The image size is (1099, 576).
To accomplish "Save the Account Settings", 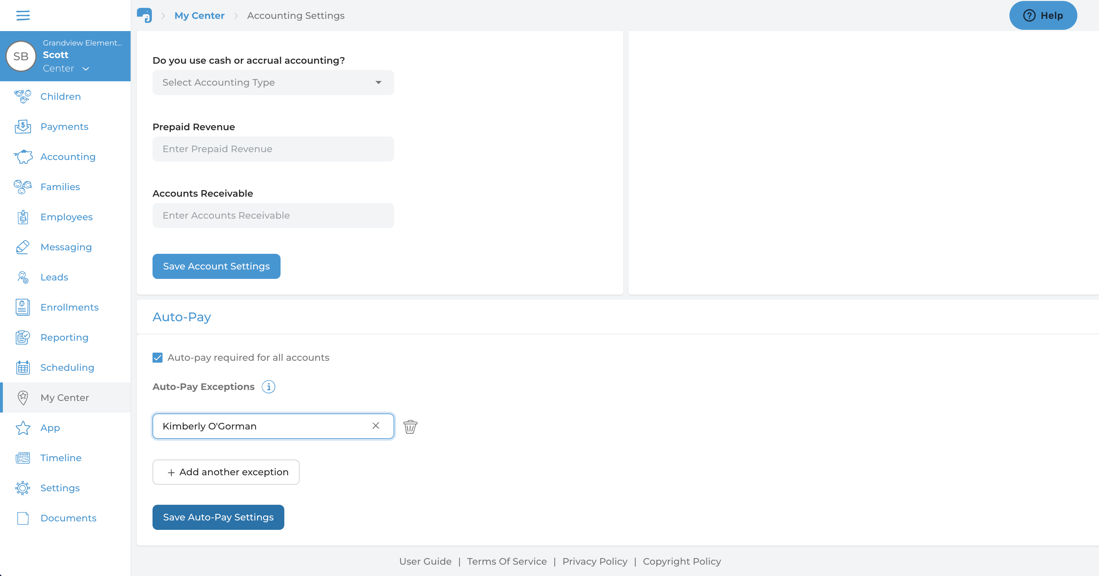I will coord(216,266).
